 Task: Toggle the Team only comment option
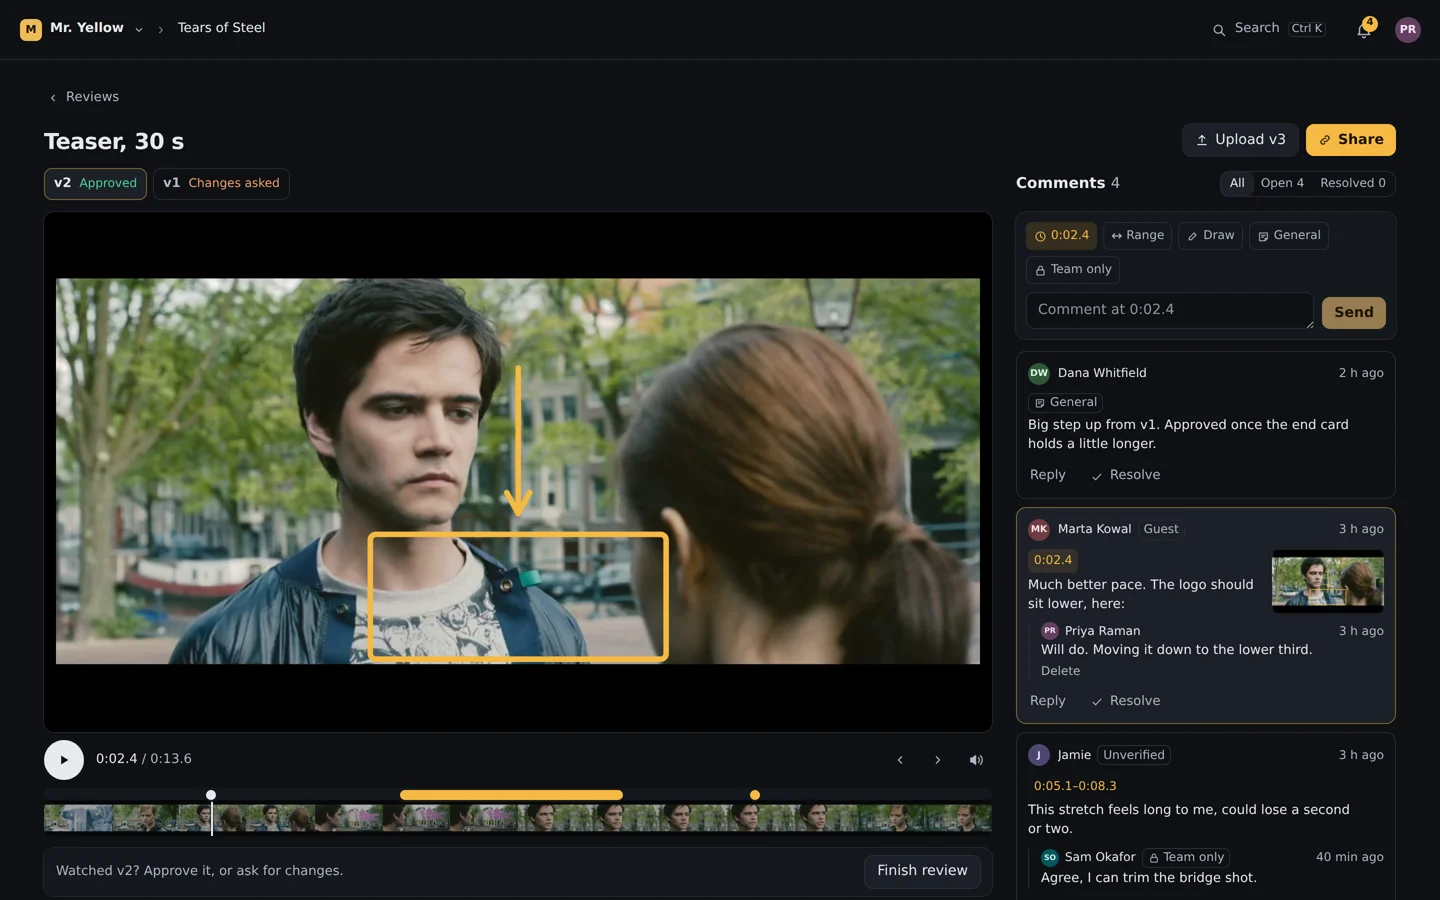pyautogui.click(x=1073, y=270)
